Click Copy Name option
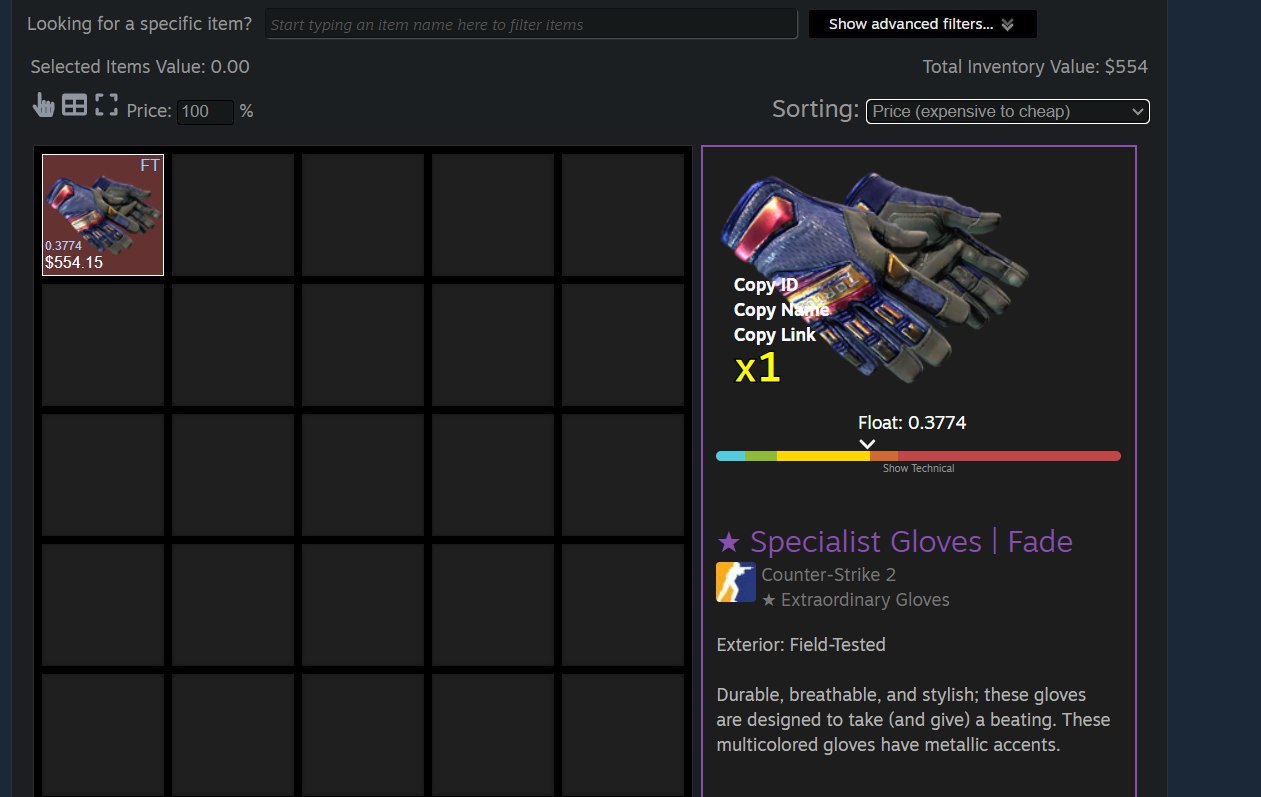1261x797 pixels. click(x=781, y=310)
